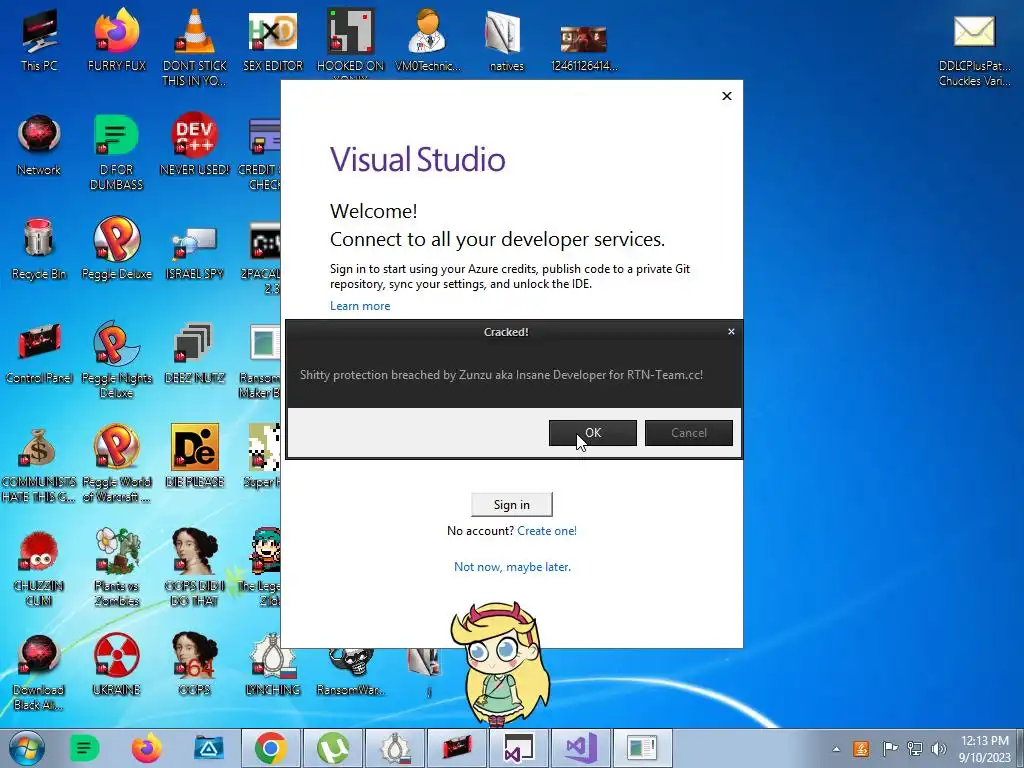
Task: Select the COMMUNISTS HATE THIS money bag icon
Action: point(39,465)
